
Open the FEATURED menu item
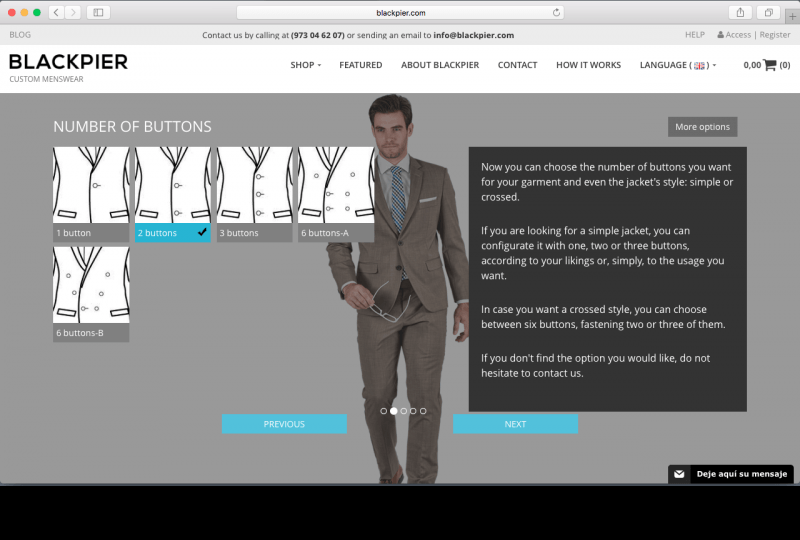coord(361,65)
